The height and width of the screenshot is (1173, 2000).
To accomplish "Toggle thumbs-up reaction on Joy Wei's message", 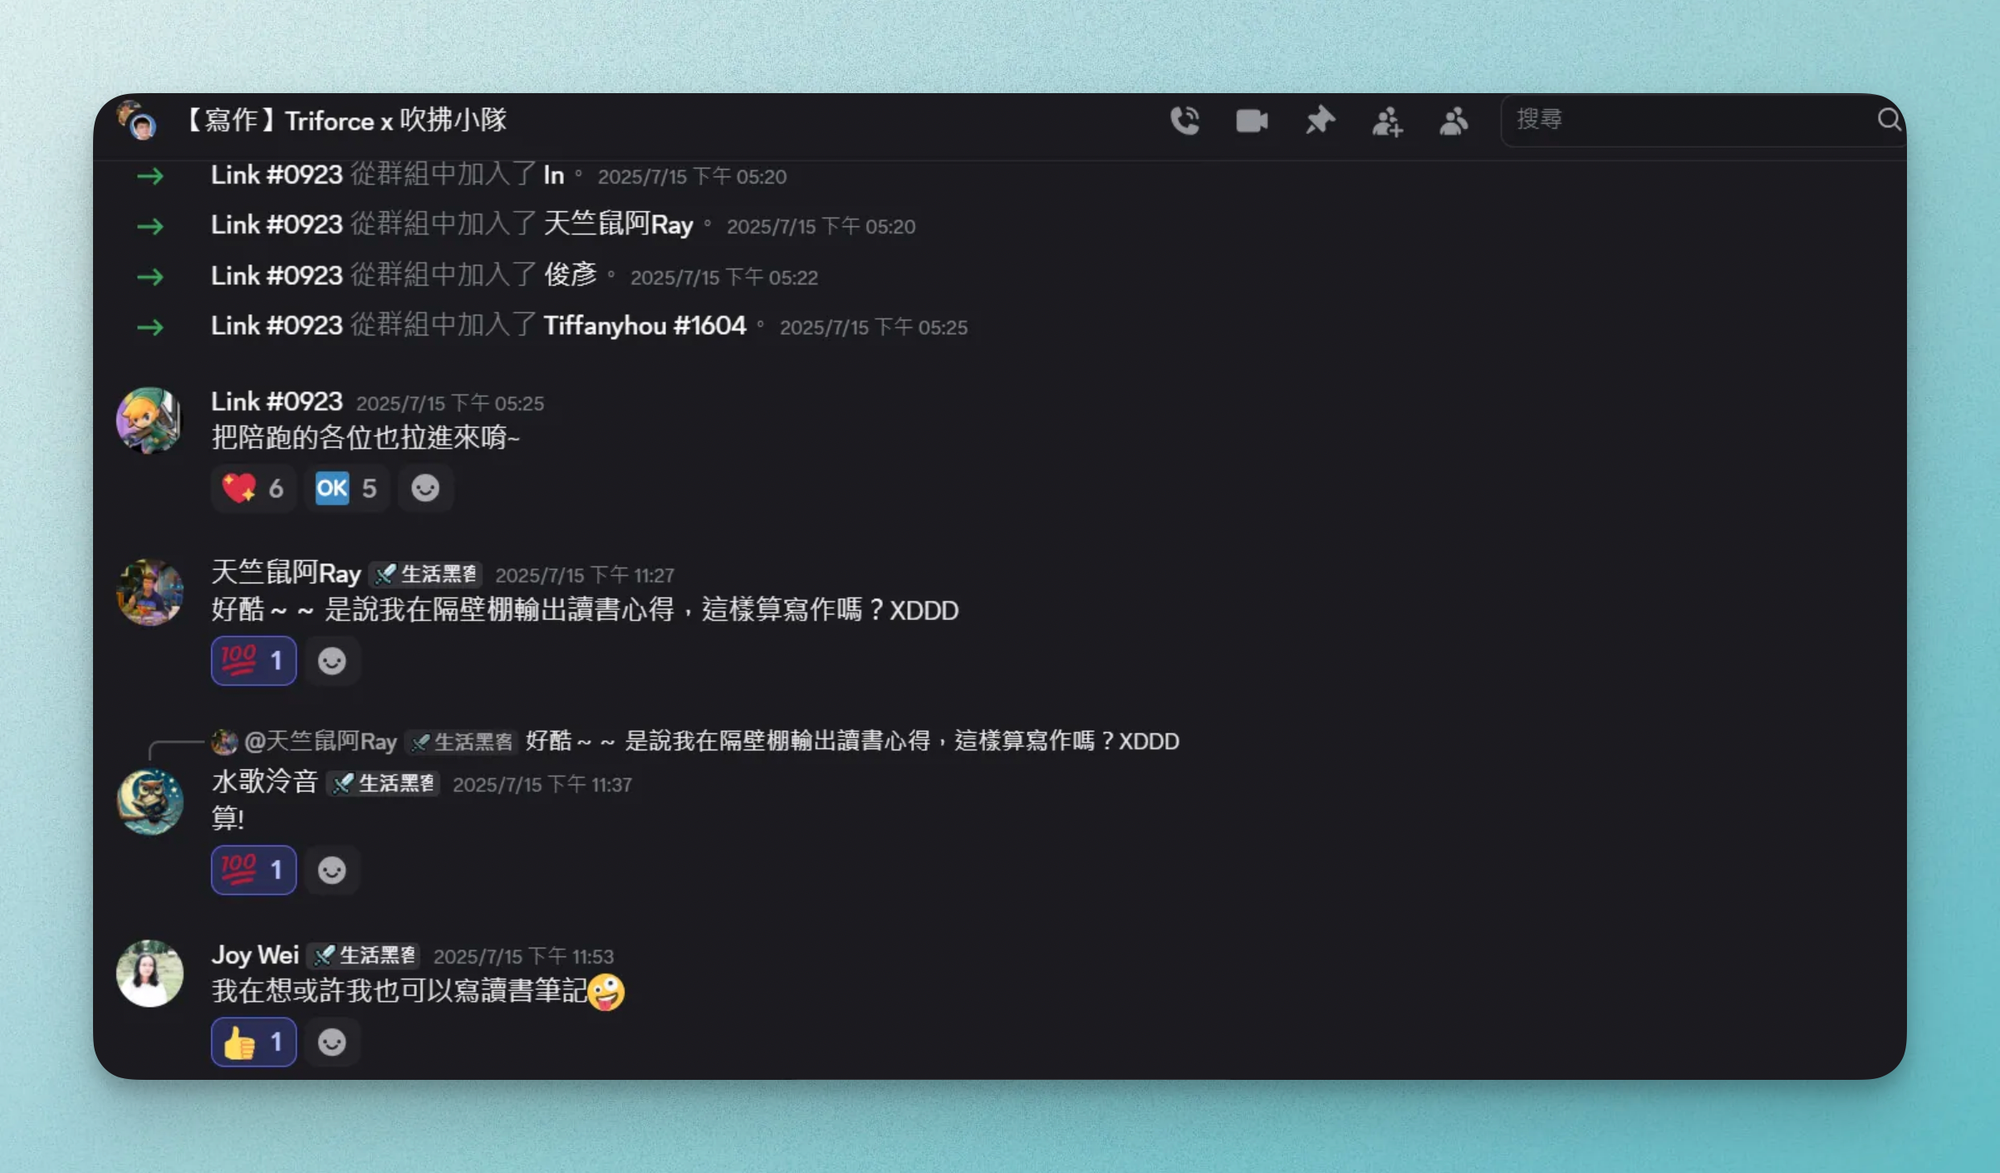I will 253,1043.
